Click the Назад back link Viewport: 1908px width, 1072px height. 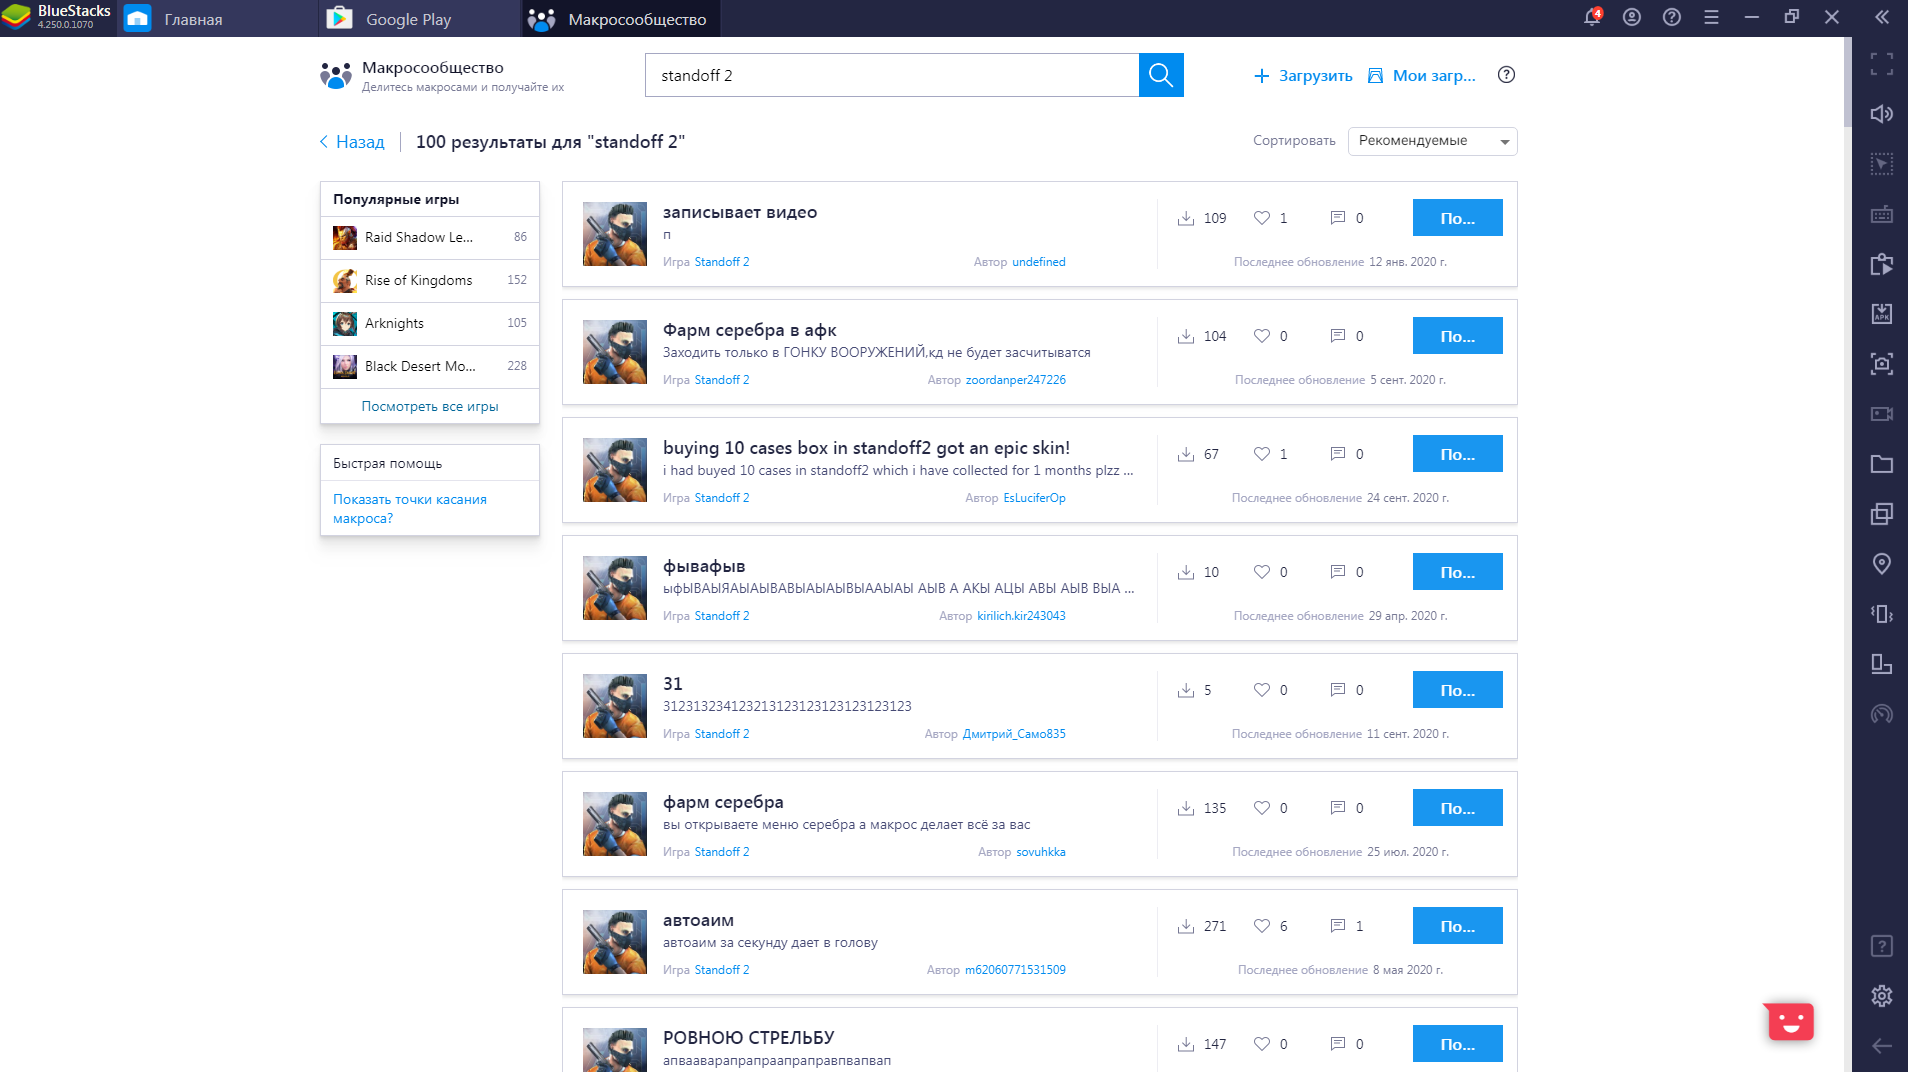pyautogui.click(x=352, y=142)
